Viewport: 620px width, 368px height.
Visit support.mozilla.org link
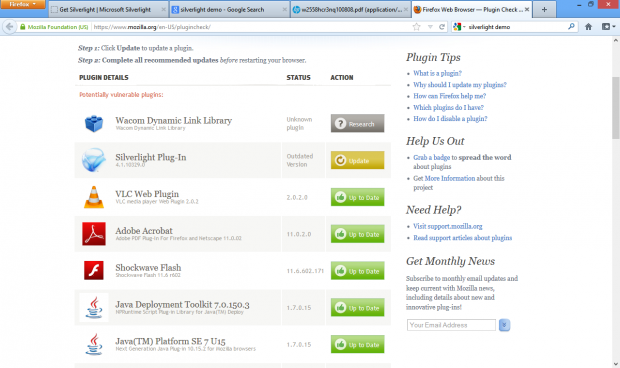(x=448, y=226)
